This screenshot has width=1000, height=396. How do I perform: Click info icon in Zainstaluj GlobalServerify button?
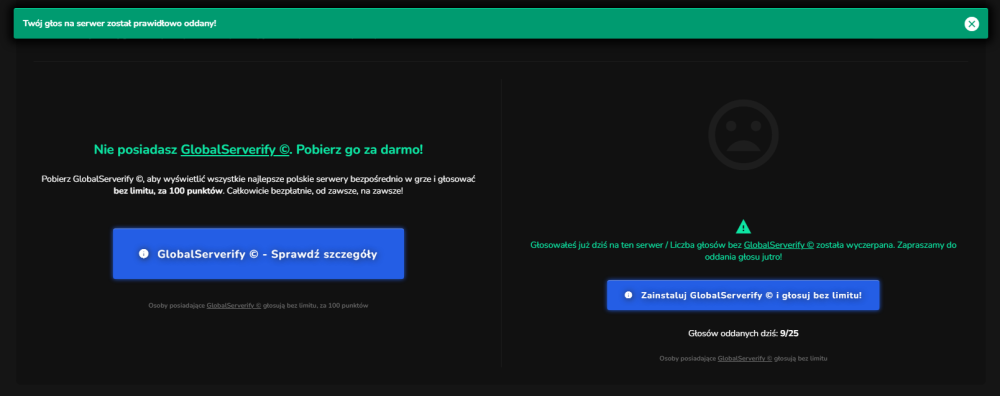pos(628,295)
